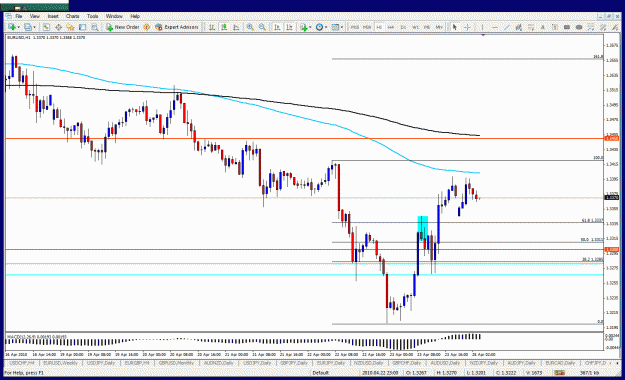Switch to the GBPJPY,Daily chart tab
The height and width of the screenshot is (380, 625).
tap(295, 363)
